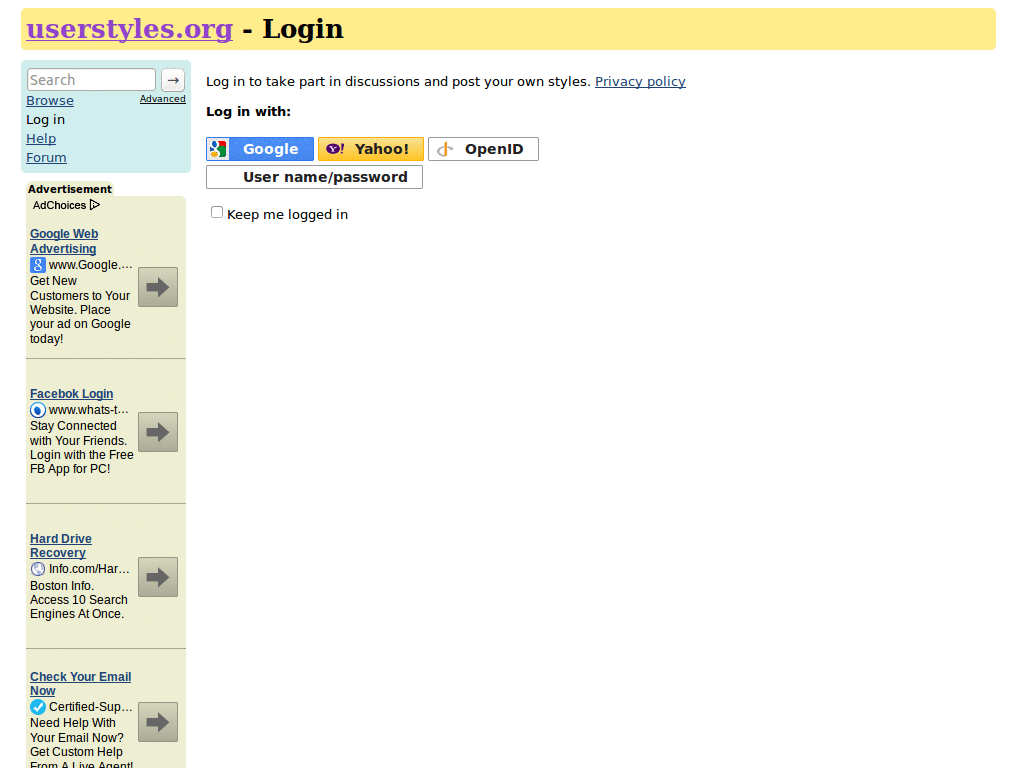Click the search submit arrow button

coord(173,80)
